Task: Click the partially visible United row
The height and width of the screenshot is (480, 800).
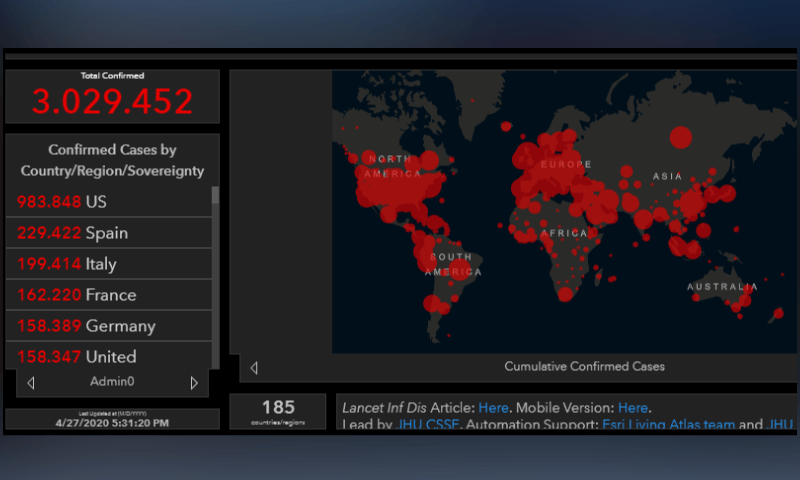Action: point(110,356)
